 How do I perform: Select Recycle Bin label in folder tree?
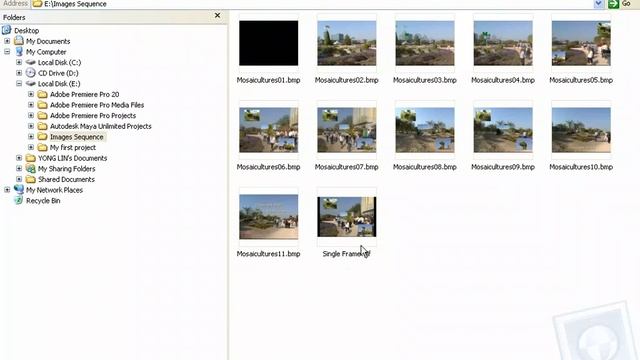pyautogui.click(x=43, y=200)
